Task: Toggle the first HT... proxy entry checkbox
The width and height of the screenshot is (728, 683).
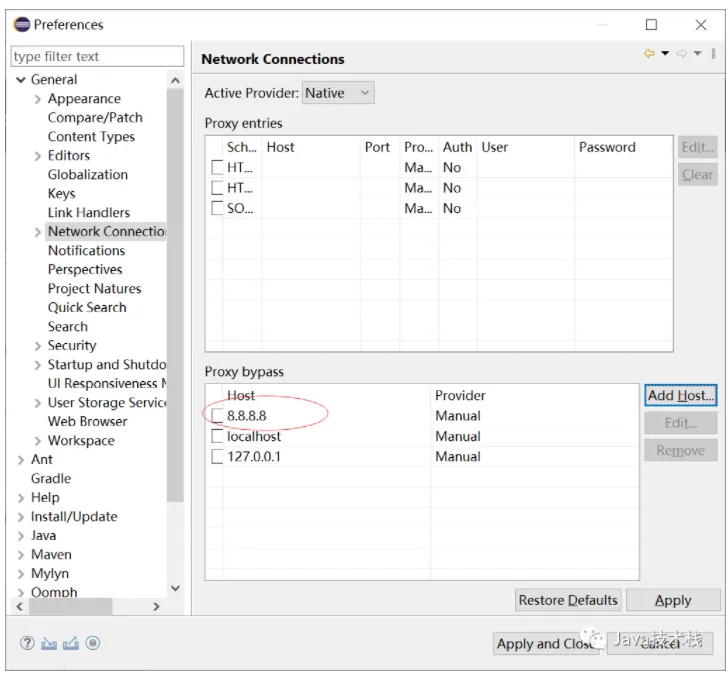Action: (217, 167)
